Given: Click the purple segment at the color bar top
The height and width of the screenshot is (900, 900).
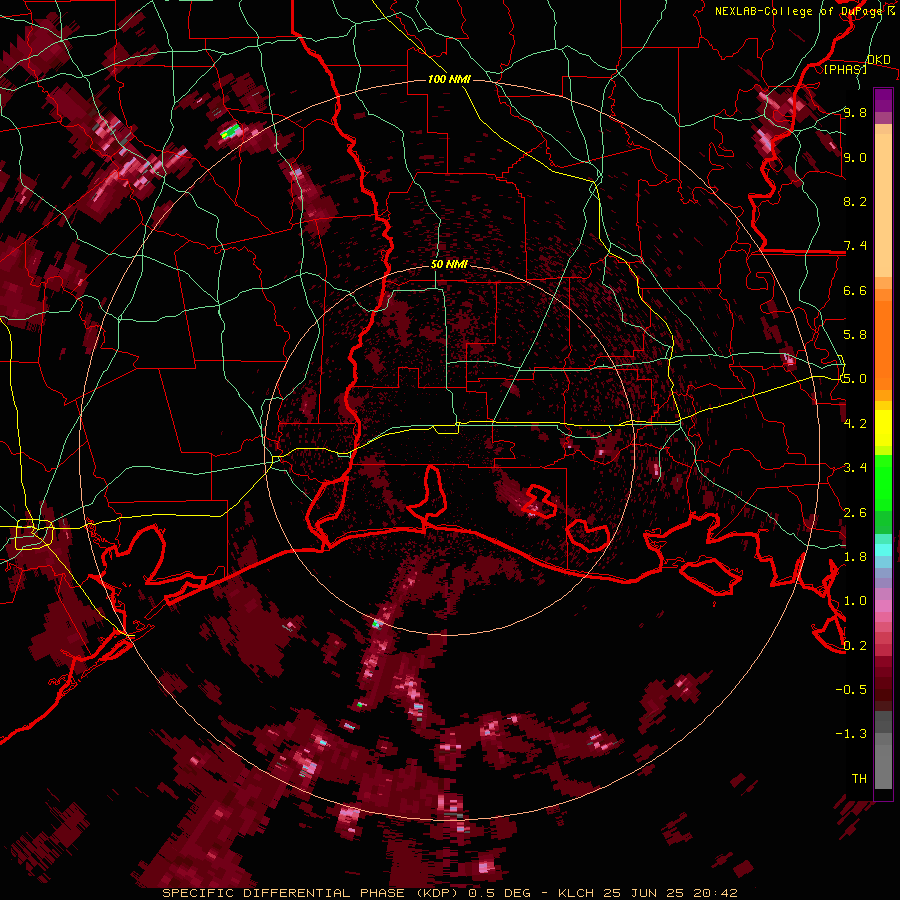Looking at the screenshot, I should (x=883, y=100).
